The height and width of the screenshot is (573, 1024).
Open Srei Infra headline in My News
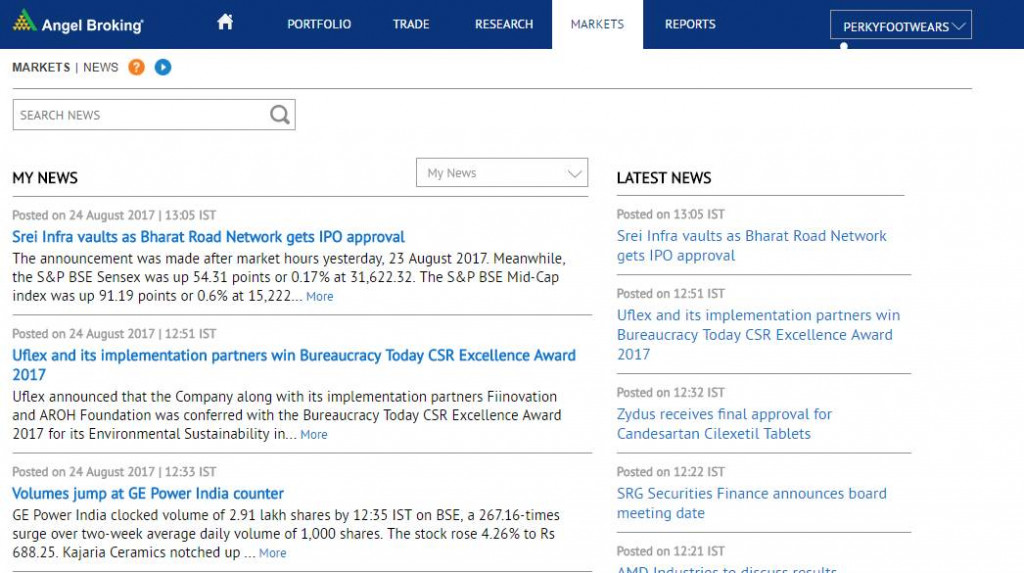click(208, 237)
